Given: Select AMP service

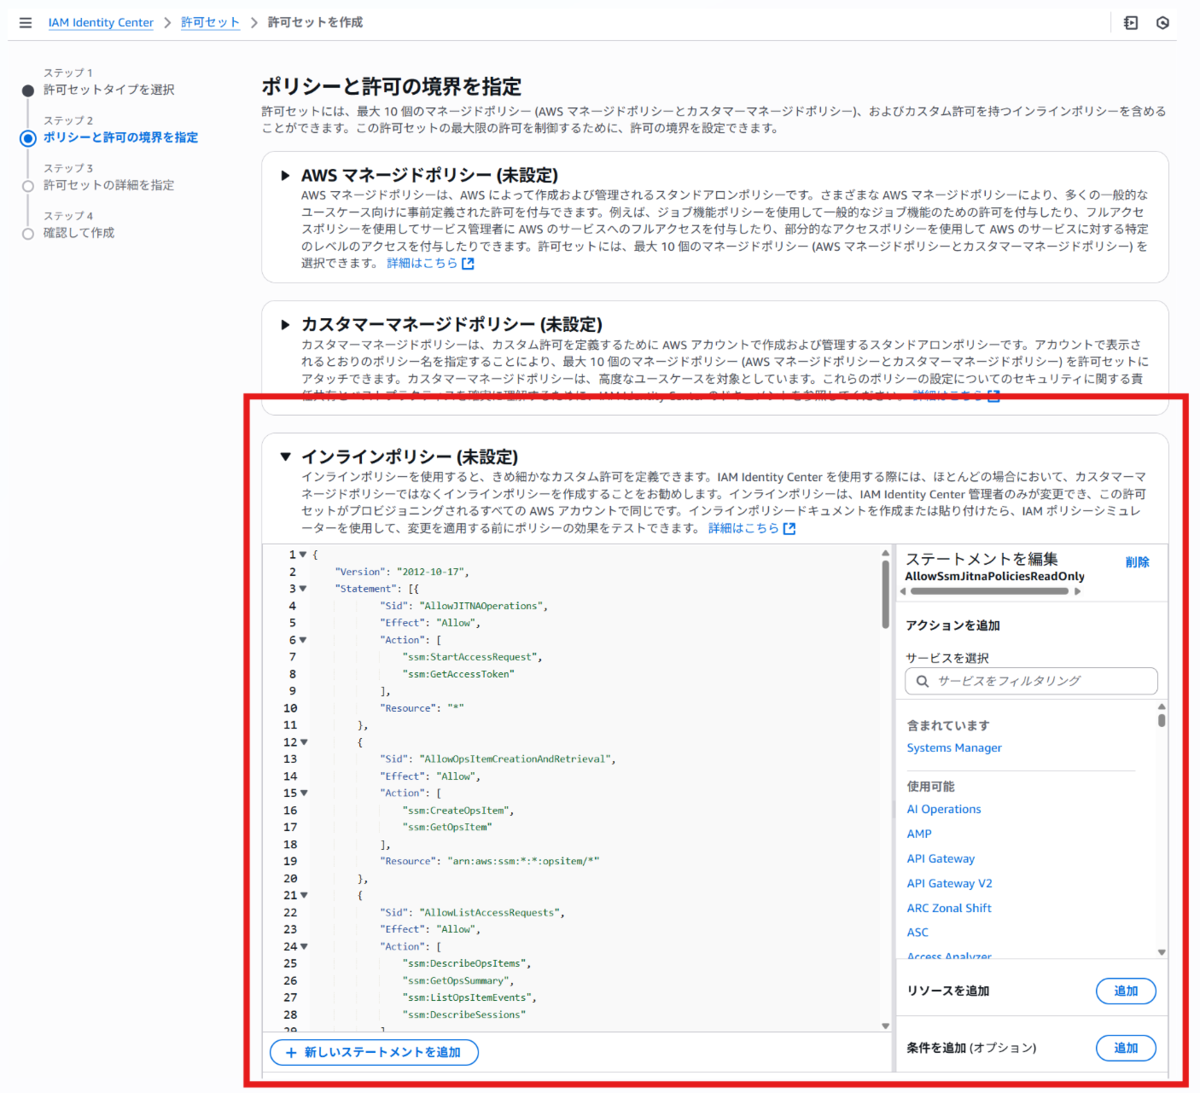Looking at the screenshot, I should (x=919, y=834).
